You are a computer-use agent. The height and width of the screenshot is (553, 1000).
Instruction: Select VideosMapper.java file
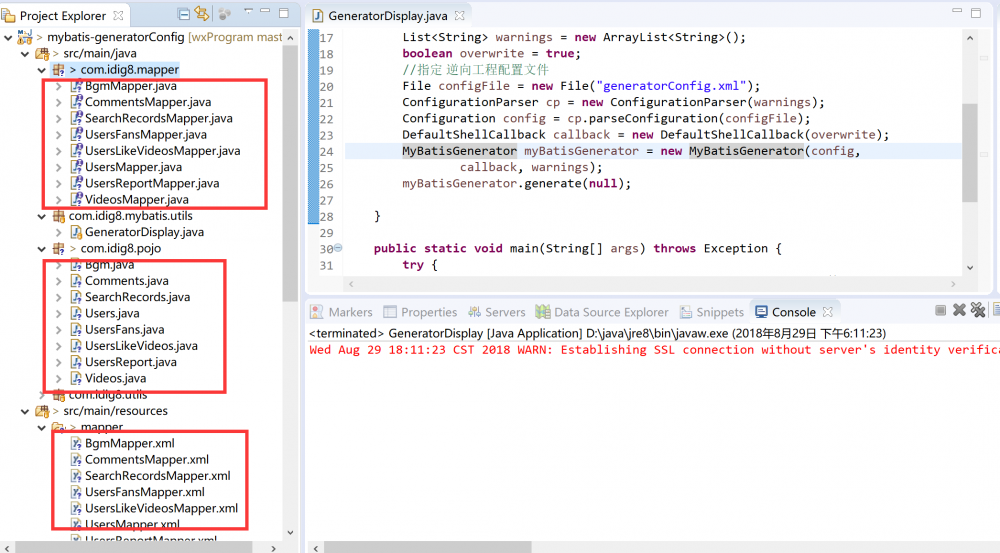click(136, 200)
